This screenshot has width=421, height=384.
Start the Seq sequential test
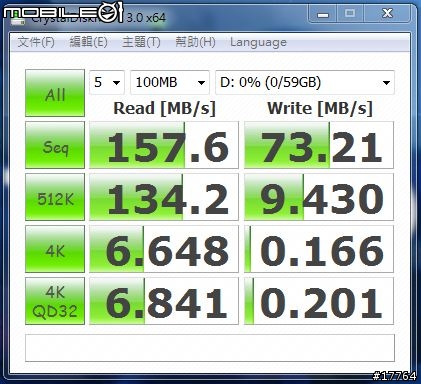[55, 145]
